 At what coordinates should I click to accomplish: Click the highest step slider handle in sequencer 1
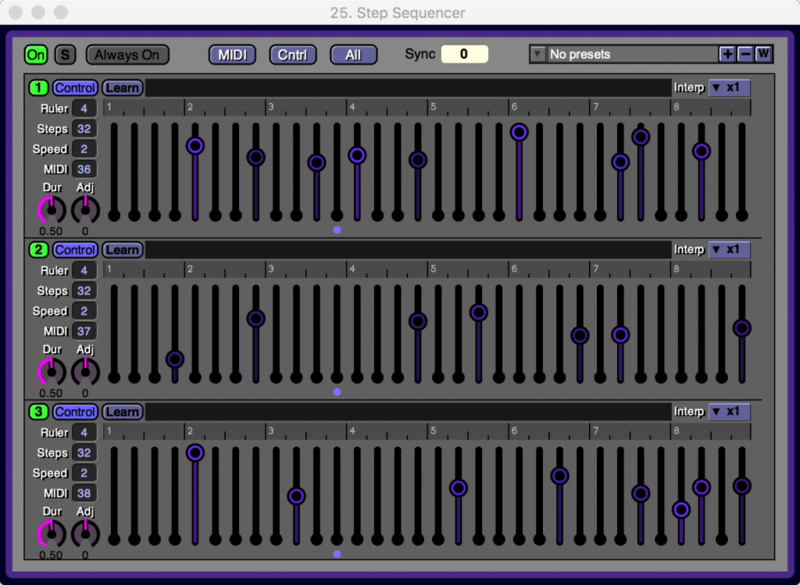pyautogui.click(x=519, y=132)
